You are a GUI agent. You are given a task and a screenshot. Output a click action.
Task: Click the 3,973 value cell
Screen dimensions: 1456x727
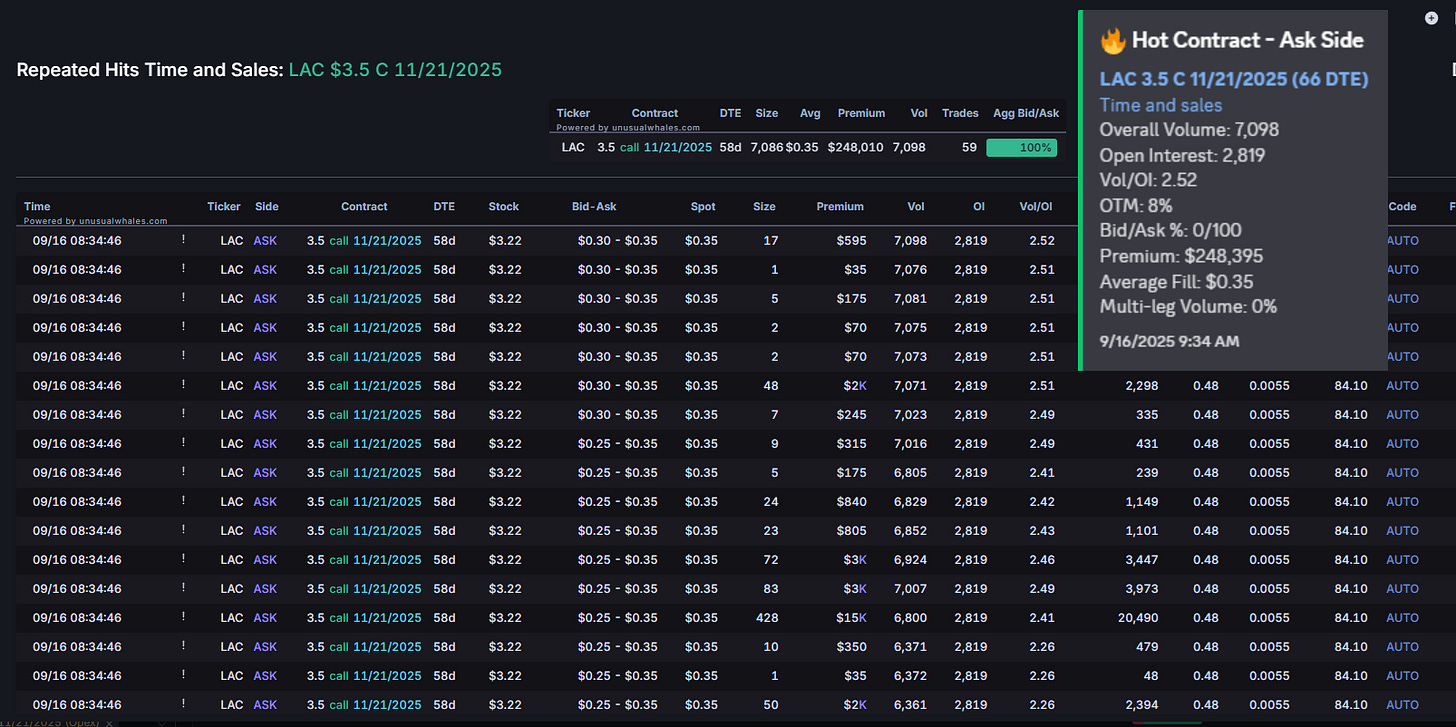pyautogui.click(x=1141, y=589)
